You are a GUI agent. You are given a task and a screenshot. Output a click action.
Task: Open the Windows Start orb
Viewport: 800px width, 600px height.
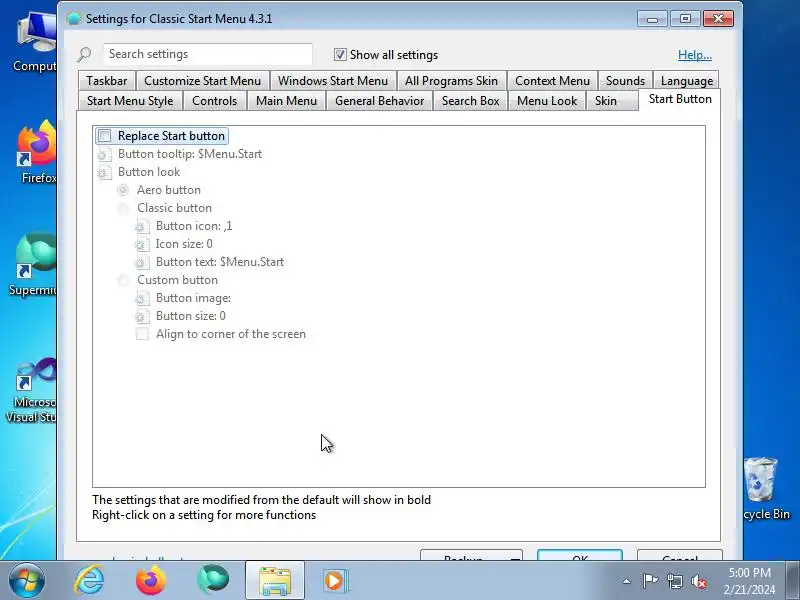pyautogui.click(x=27, y=581)
